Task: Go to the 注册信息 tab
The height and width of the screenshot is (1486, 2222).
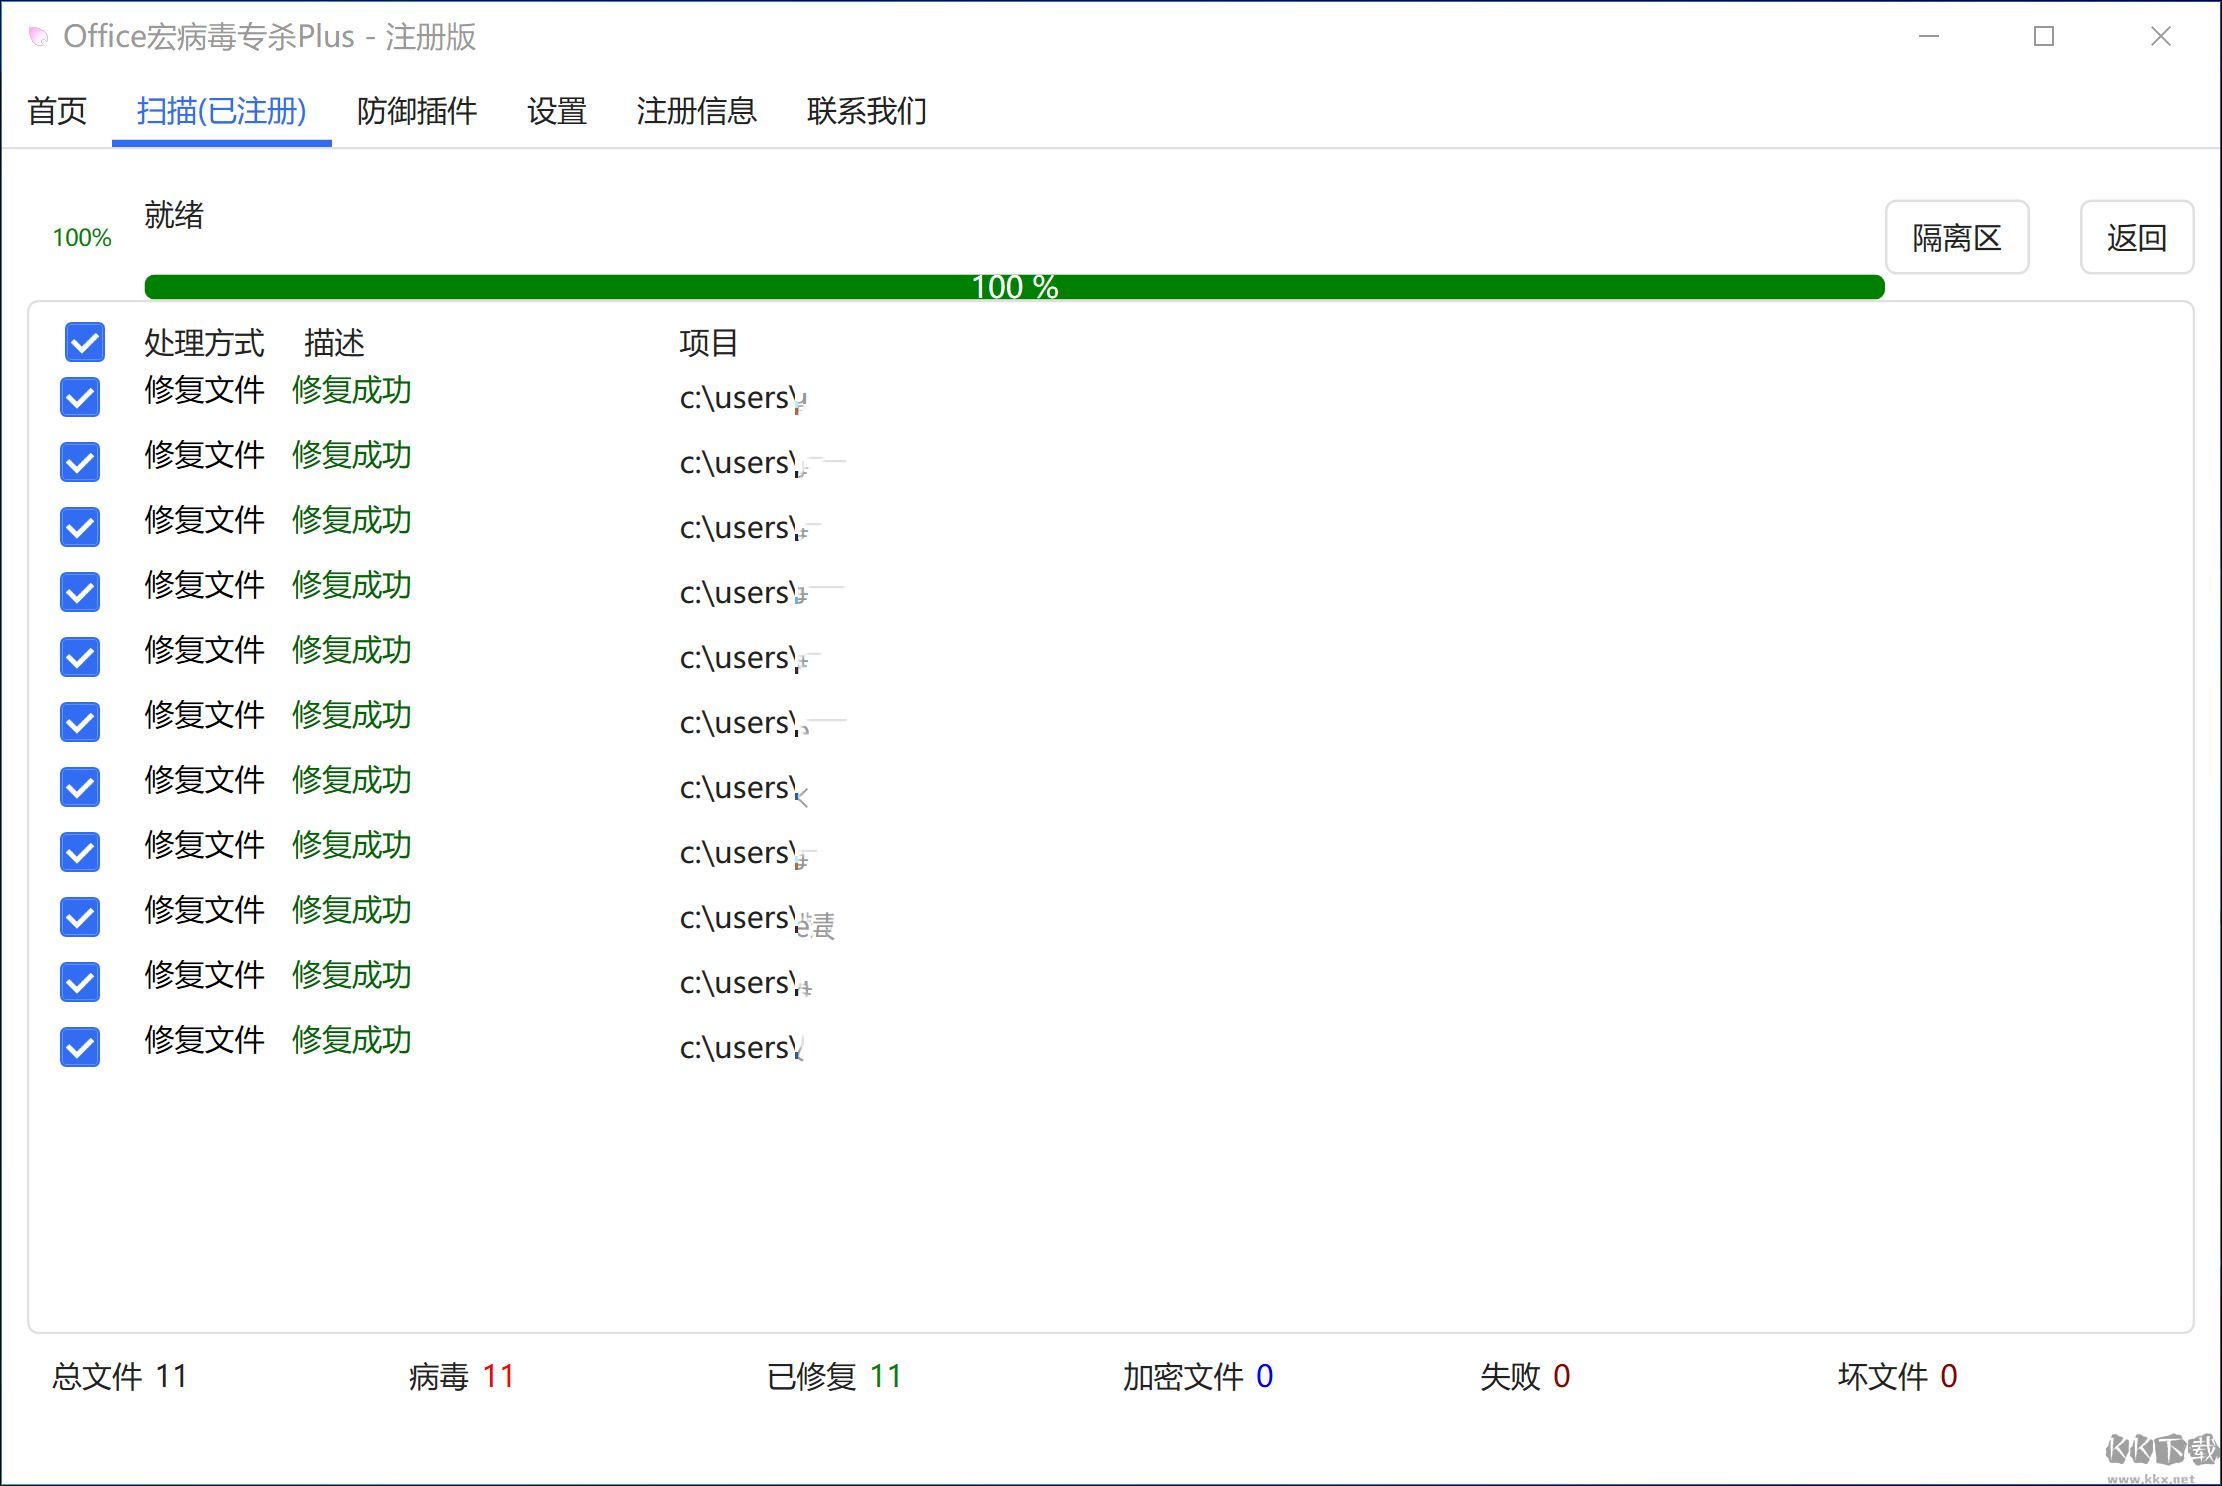Action: (x=696, y=111)
